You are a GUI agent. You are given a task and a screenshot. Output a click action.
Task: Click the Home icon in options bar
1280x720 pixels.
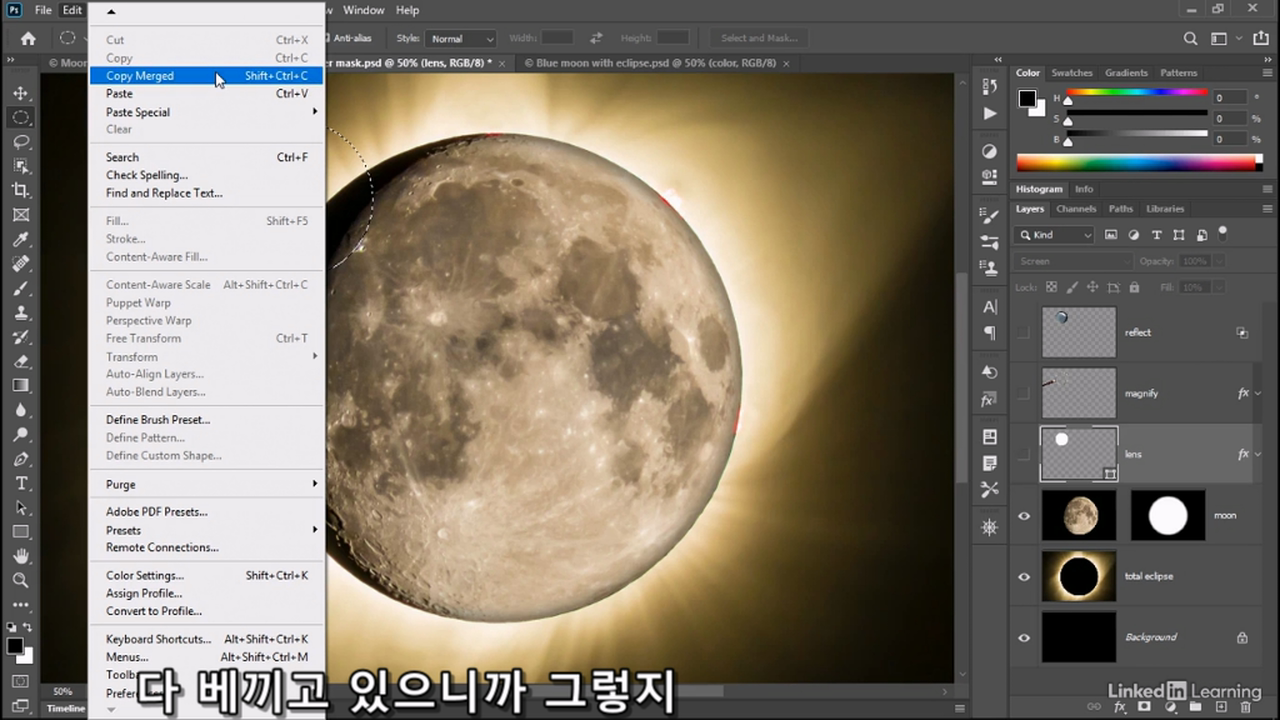coord(28,39)
